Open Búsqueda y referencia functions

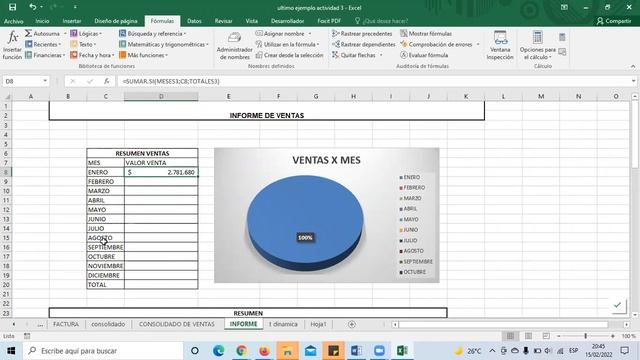pyautogui.click(x=152, y=33)
